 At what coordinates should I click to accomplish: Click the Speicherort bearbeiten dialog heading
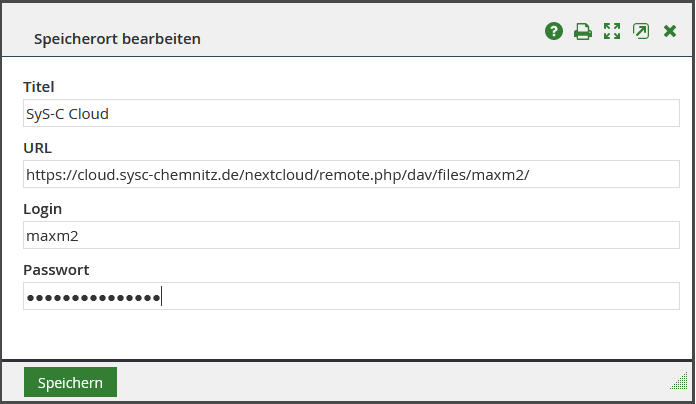(x=117, y=39)
